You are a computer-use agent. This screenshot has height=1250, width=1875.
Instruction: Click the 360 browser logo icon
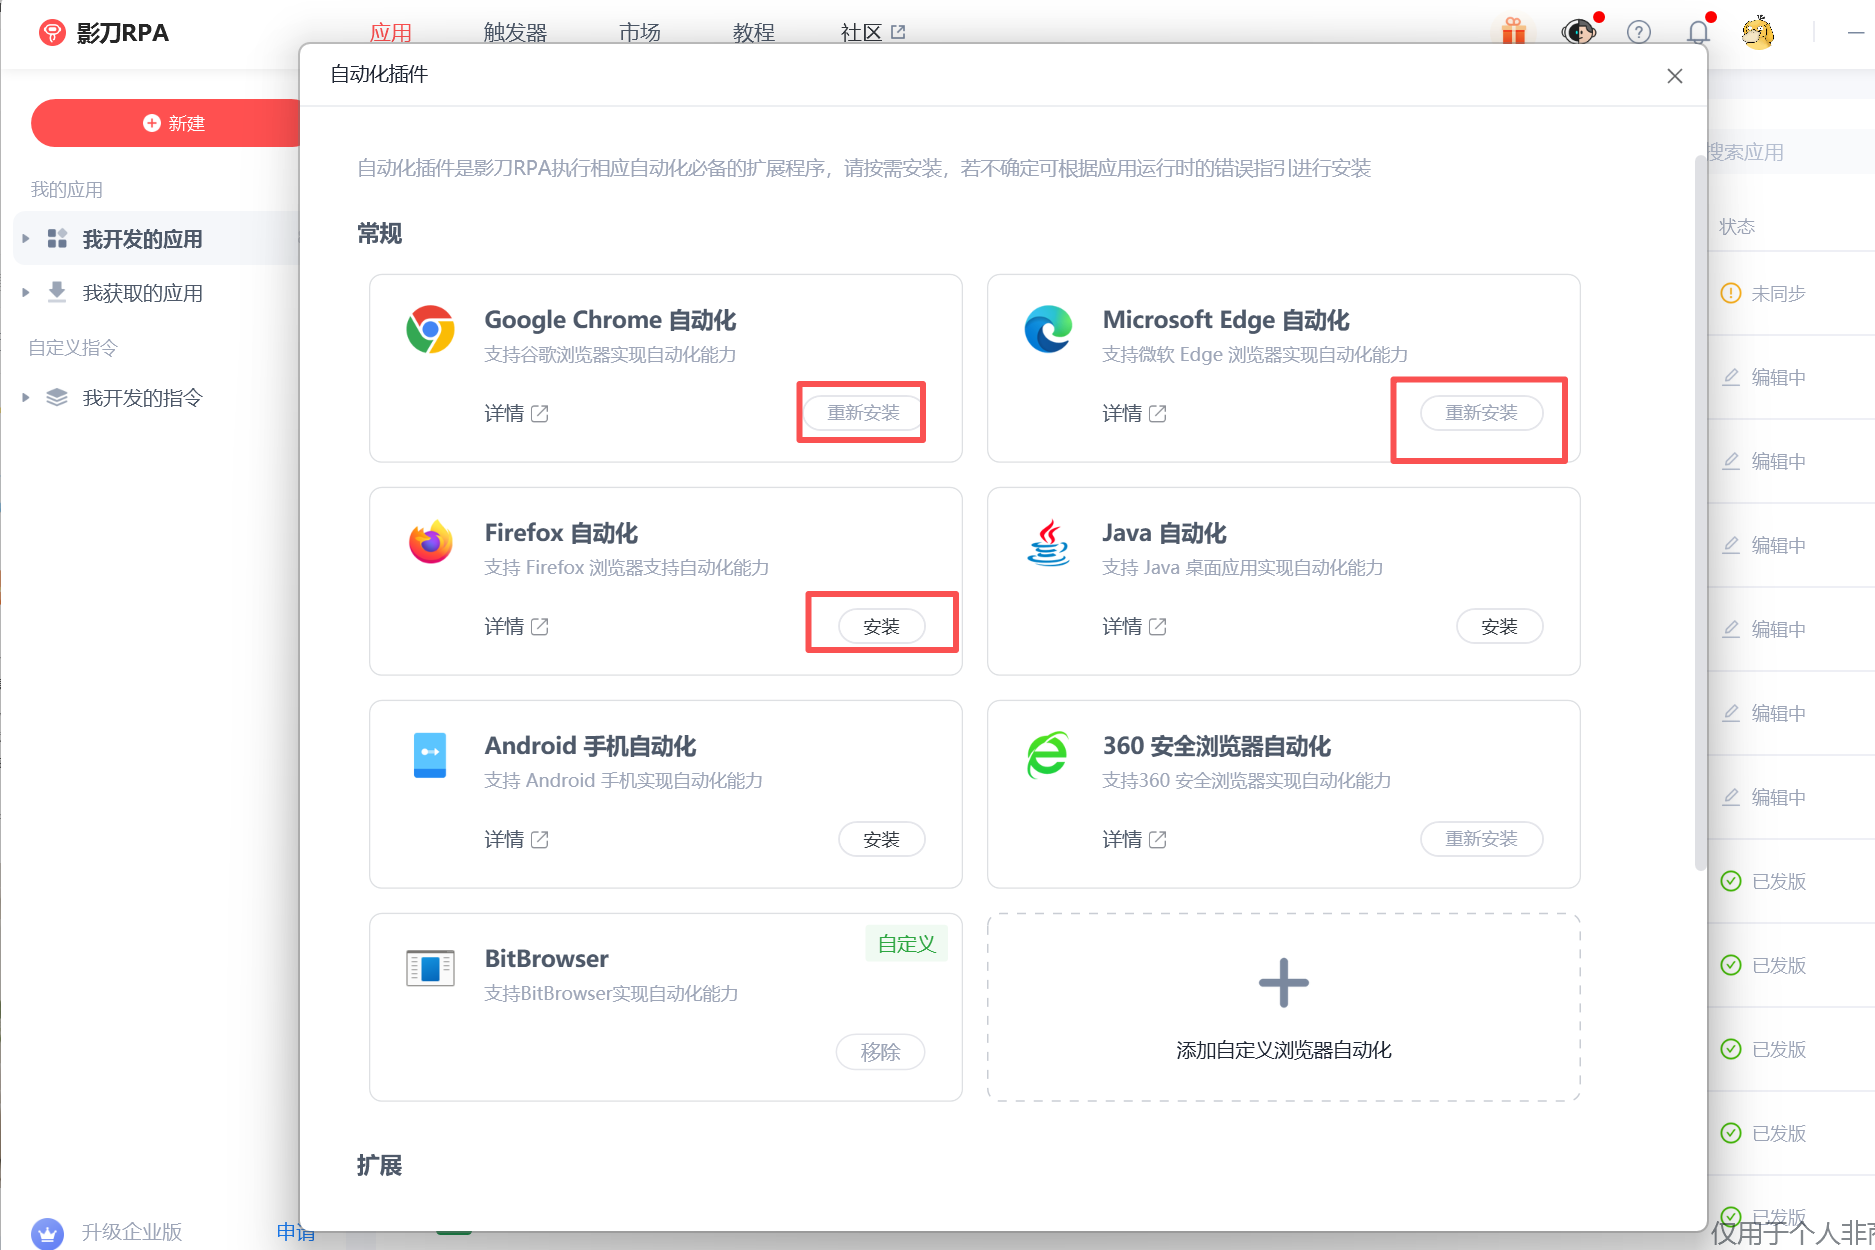pyautogui.click(x=1048, y=755)
